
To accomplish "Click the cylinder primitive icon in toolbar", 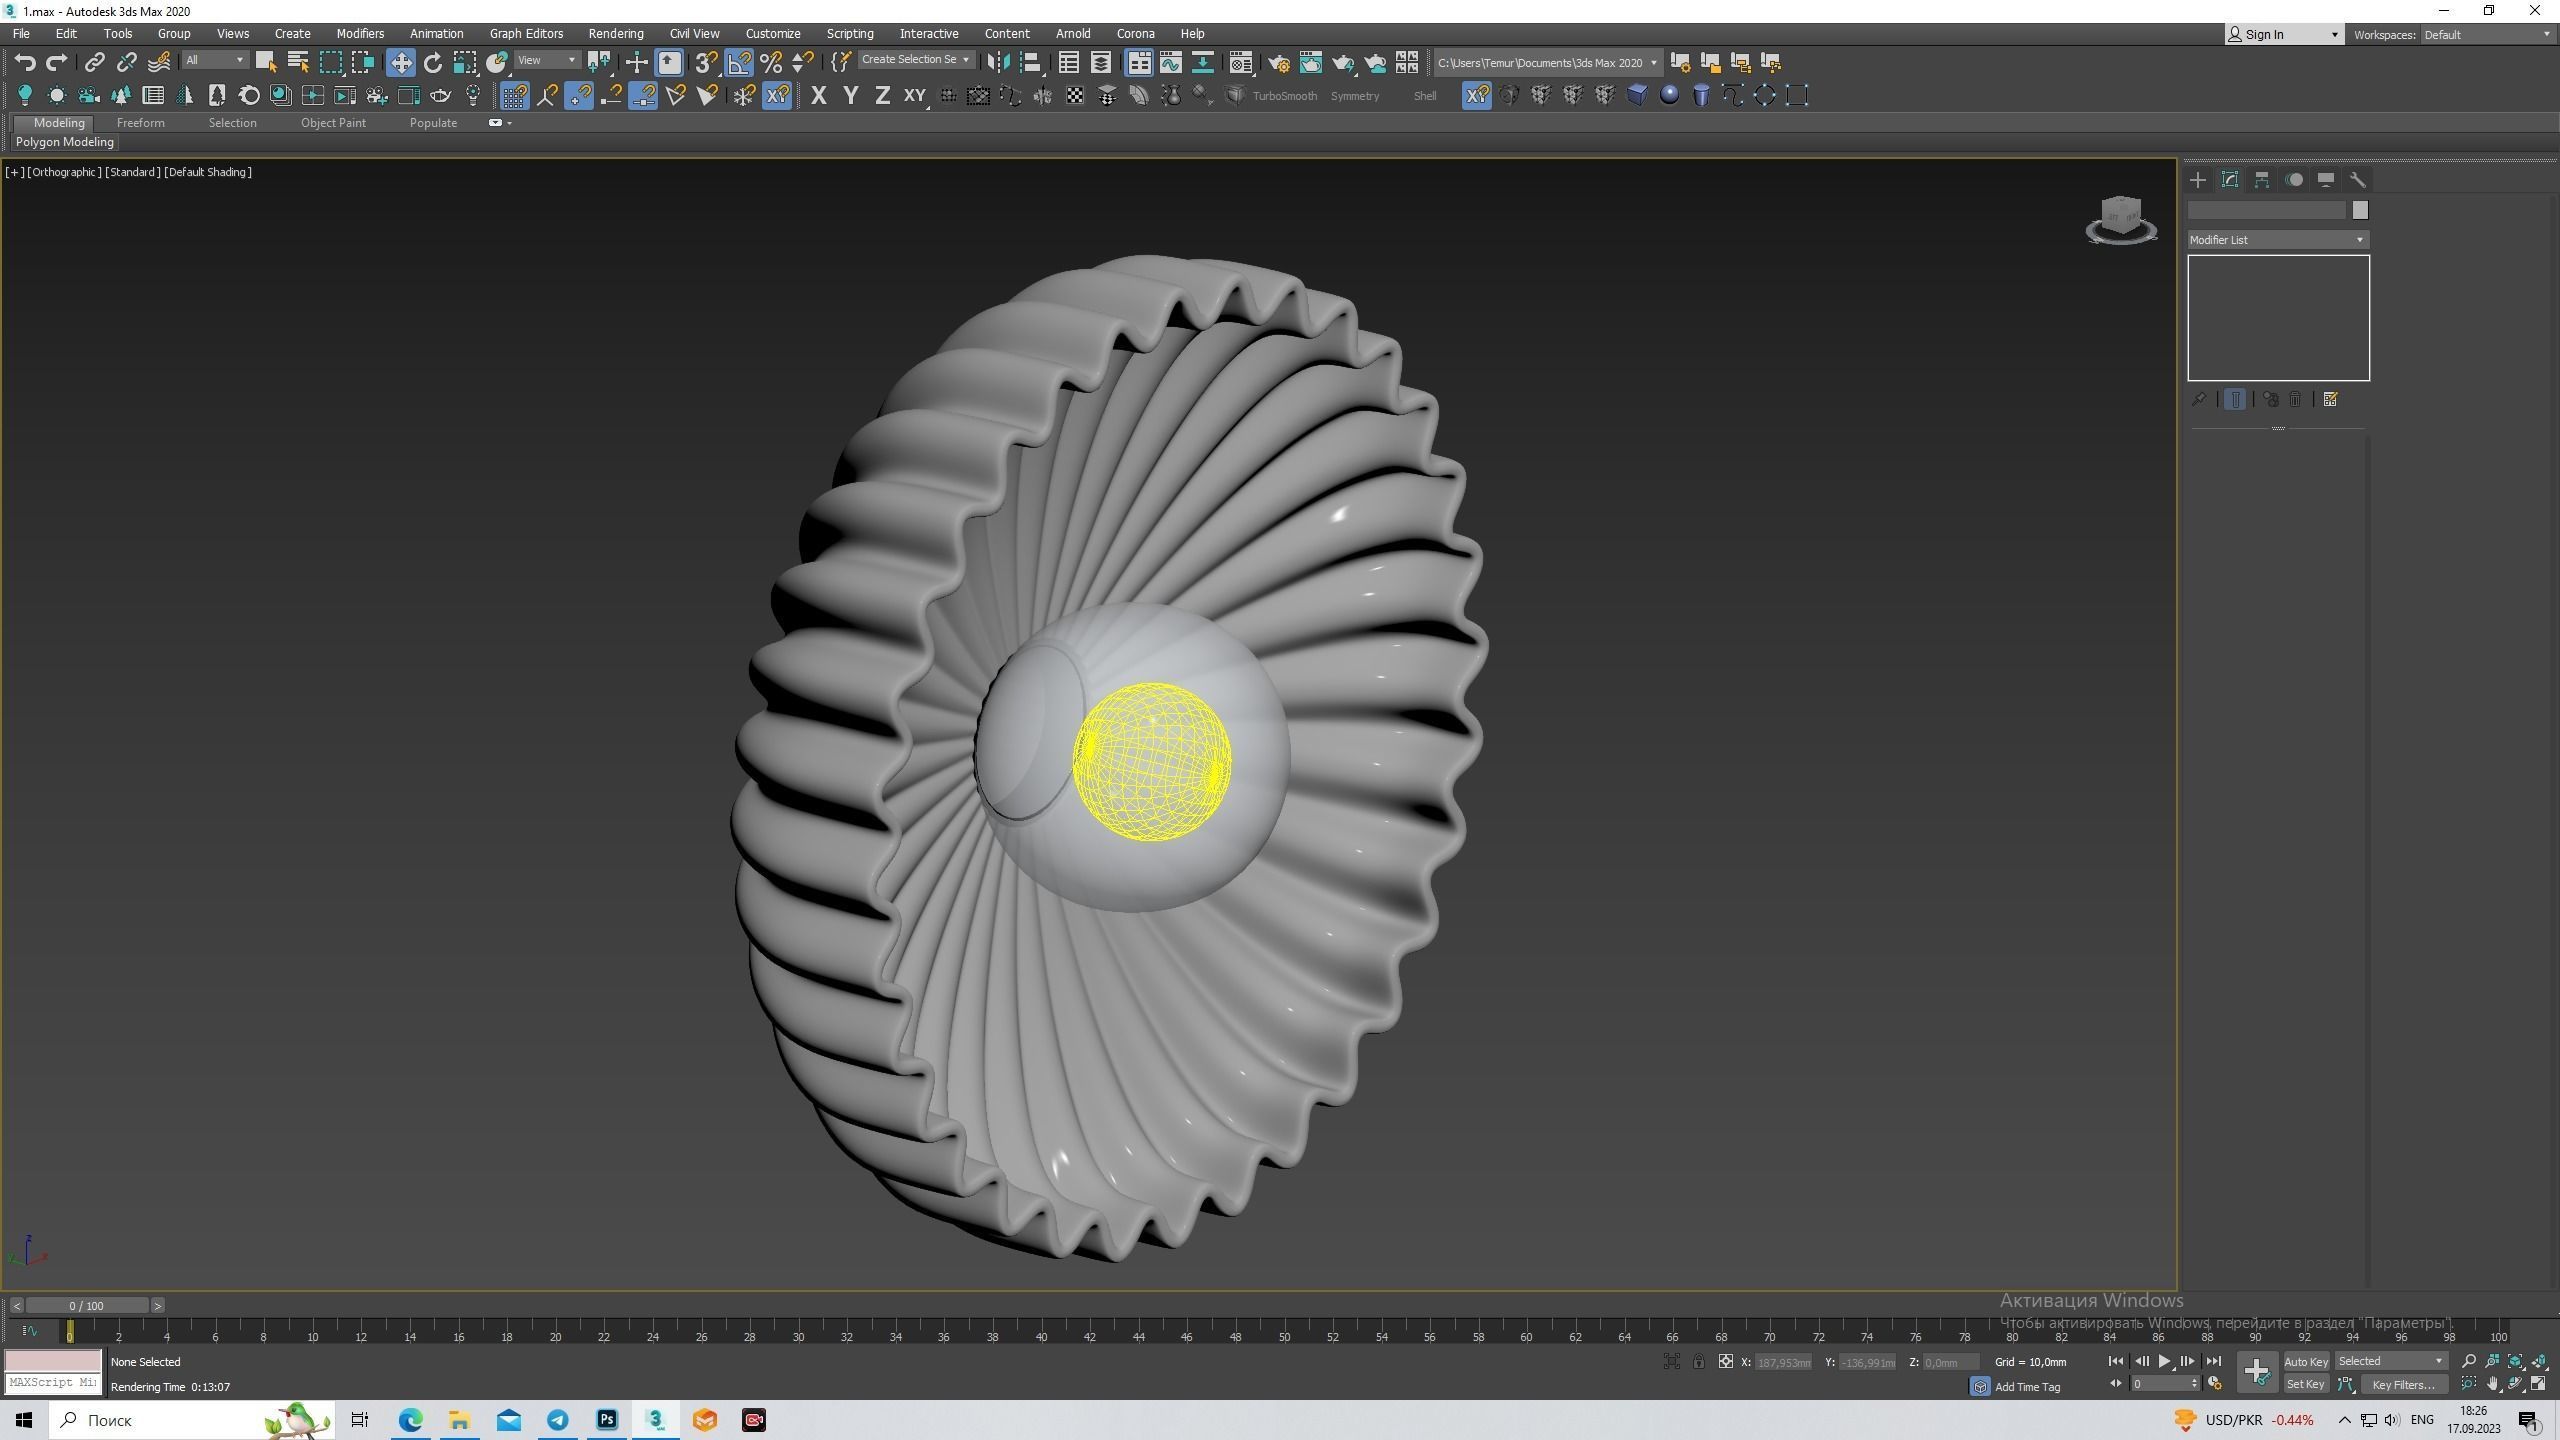I will pos(1700,95).
